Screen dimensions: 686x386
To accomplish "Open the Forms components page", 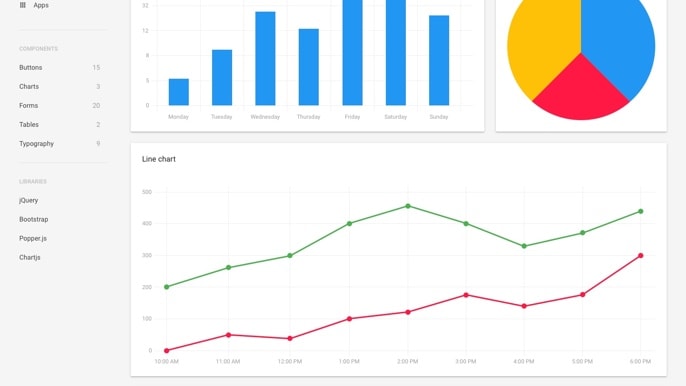I will click(x=28, y=105).
